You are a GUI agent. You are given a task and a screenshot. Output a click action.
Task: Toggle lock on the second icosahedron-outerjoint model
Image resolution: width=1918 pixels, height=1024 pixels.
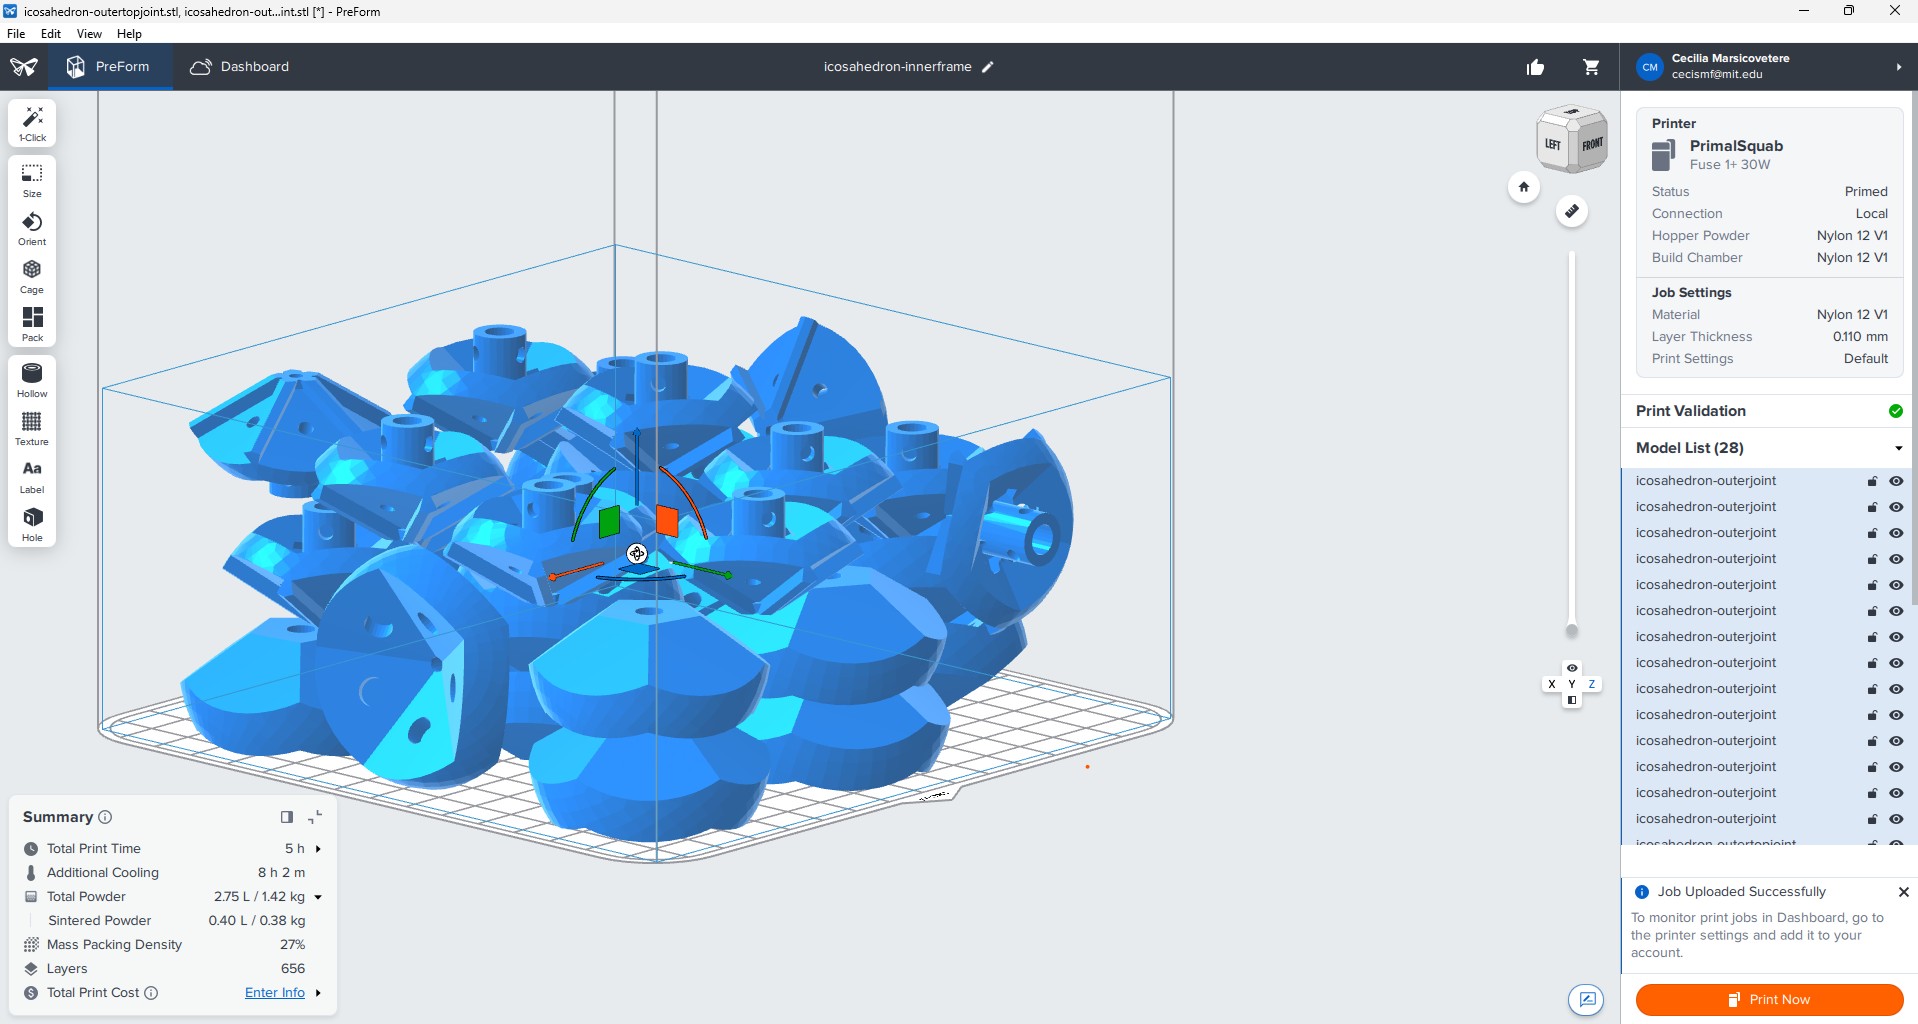click(1872, 507)
